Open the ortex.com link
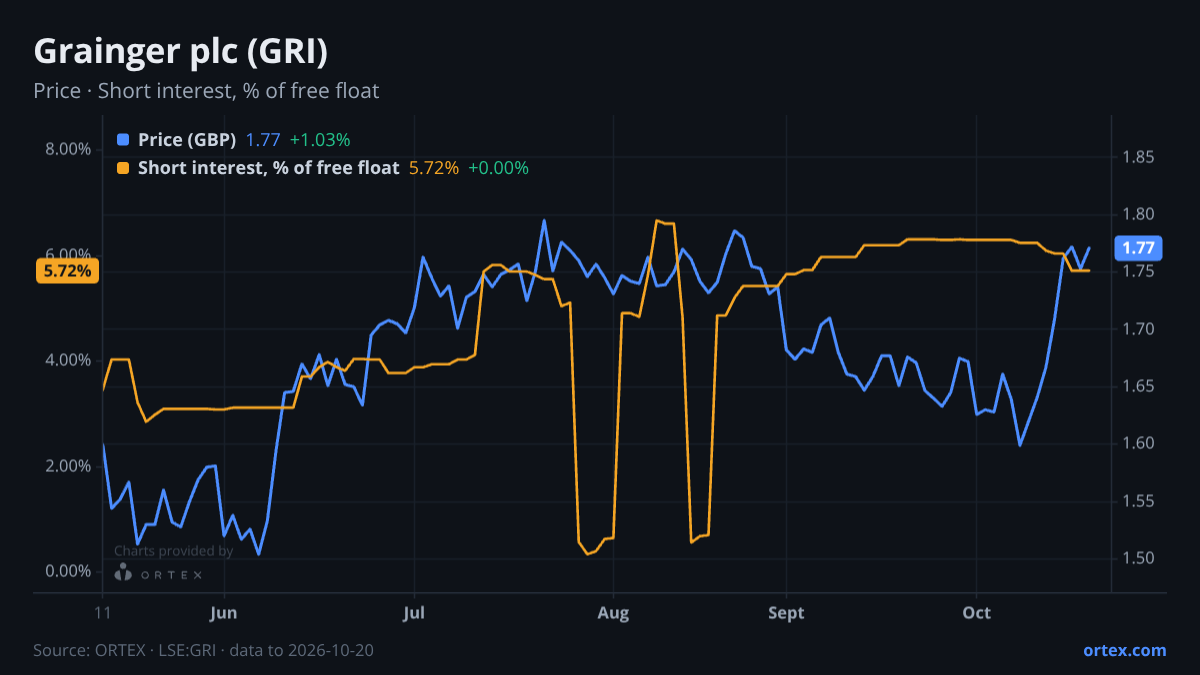Image resolution: width=1200 pixels, height=675 pixels. tap(1124, 650)
